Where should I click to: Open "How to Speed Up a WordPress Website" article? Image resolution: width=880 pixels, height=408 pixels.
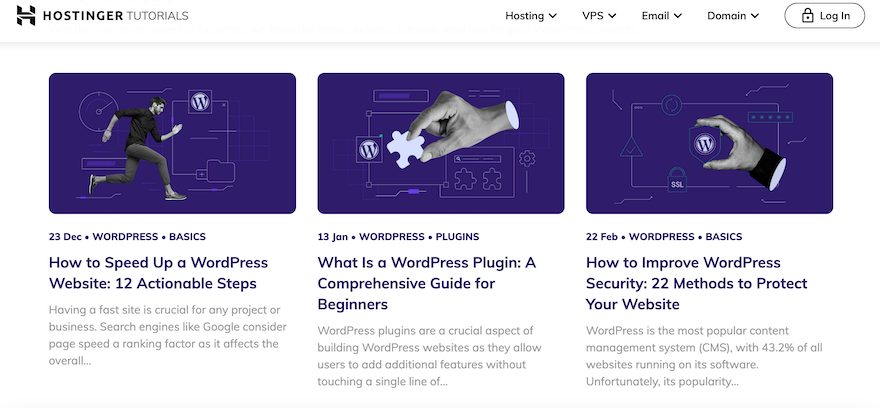click(x=158, y=273)
